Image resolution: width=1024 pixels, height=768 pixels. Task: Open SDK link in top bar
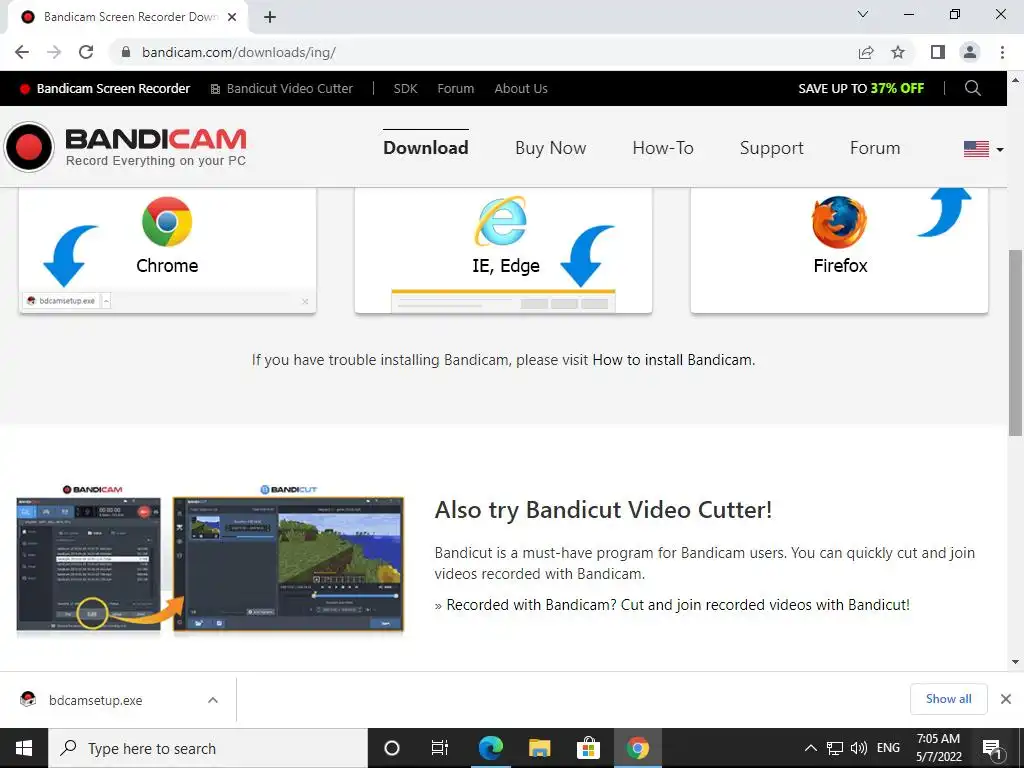tap(405, 88)
